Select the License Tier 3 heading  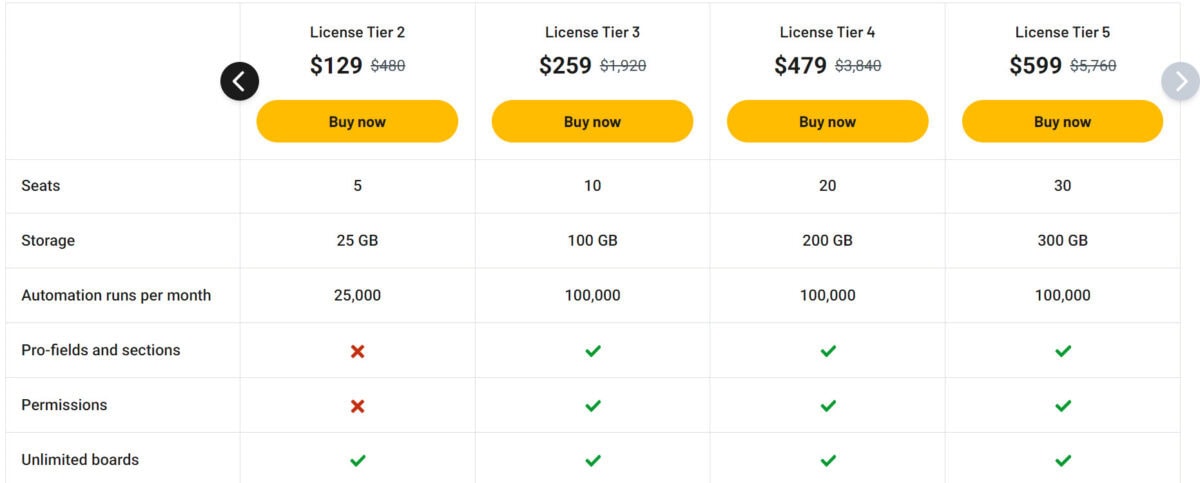(592, 32)
